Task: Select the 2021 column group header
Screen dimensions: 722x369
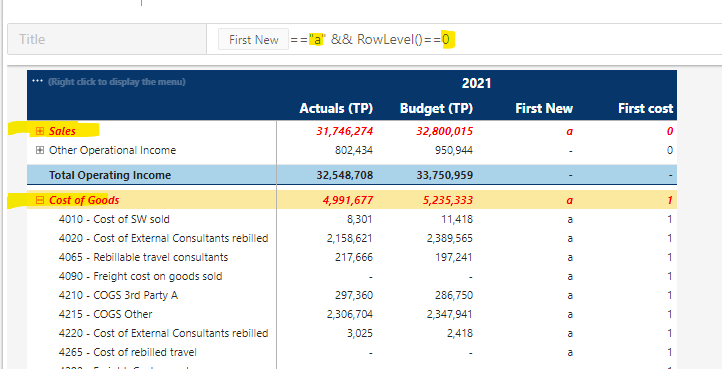Action: click(x=477, y=83)
